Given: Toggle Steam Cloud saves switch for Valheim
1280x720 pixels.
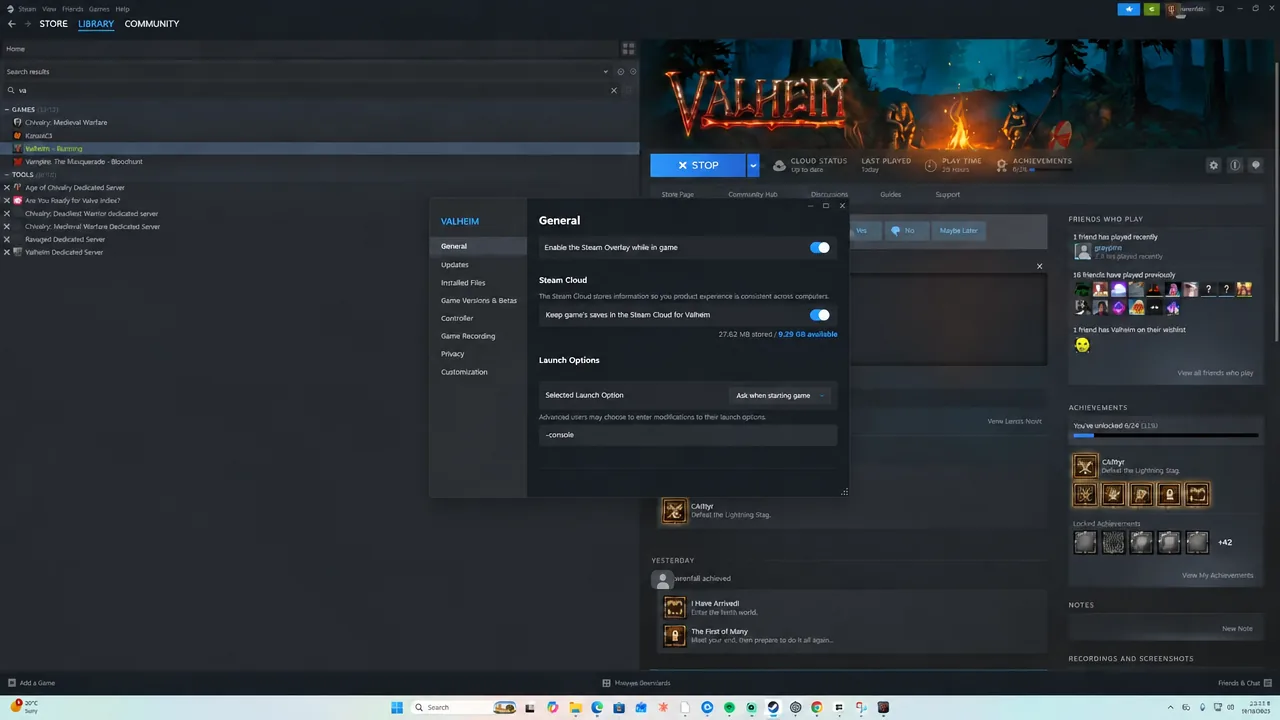Looking at the screenshot, I should [x=820, y=315].
